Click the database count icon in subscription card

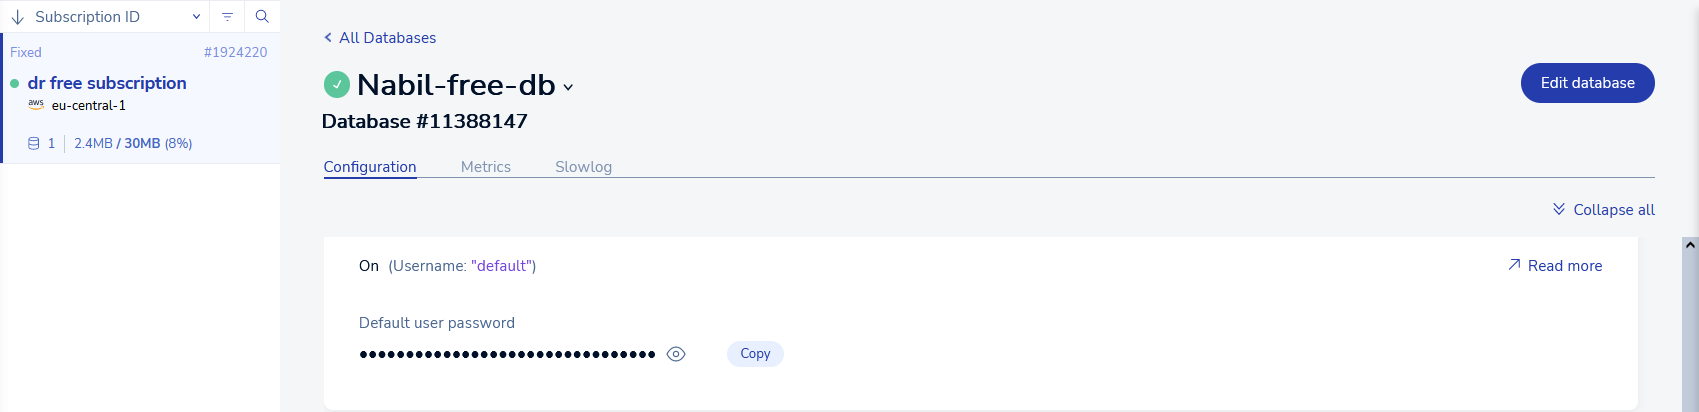34,143
